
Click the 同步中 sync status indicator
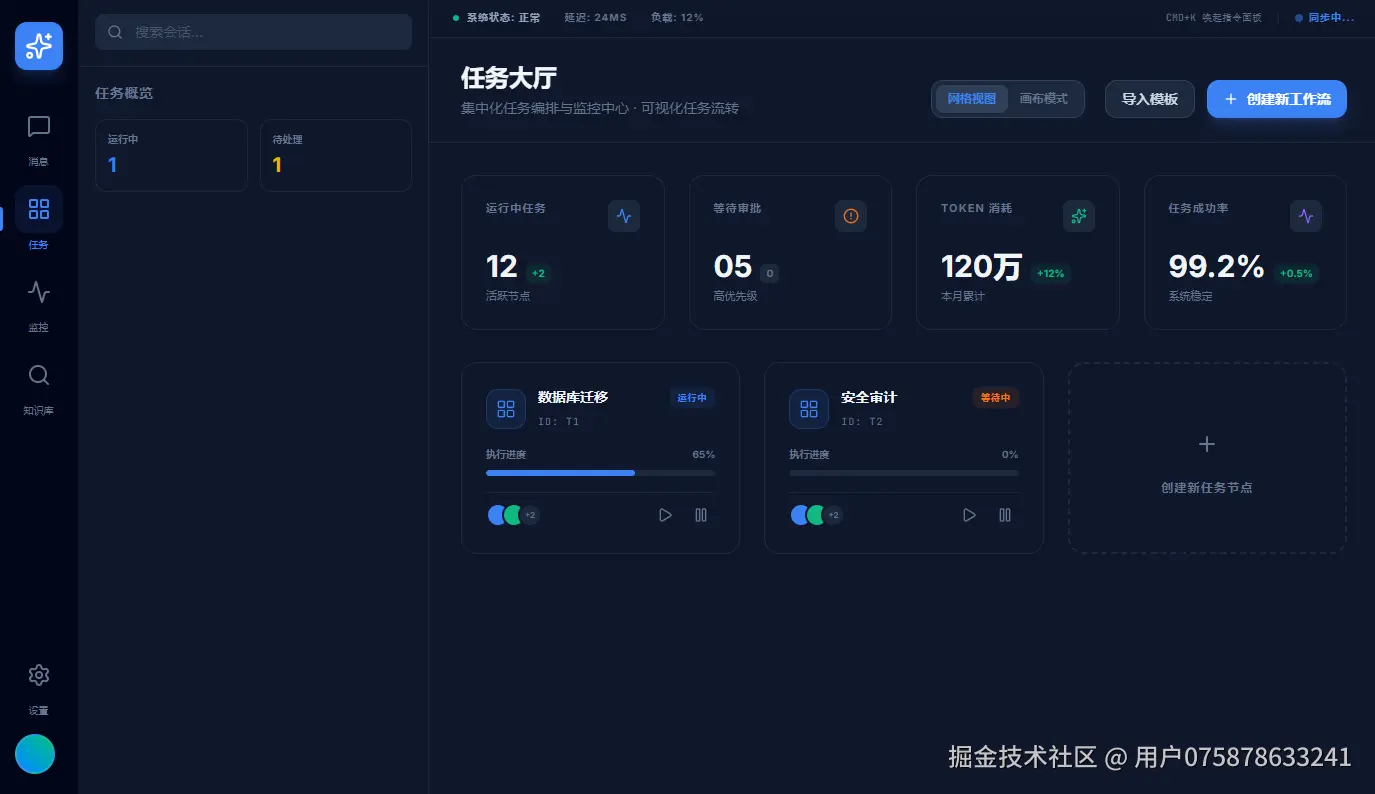1324,18
